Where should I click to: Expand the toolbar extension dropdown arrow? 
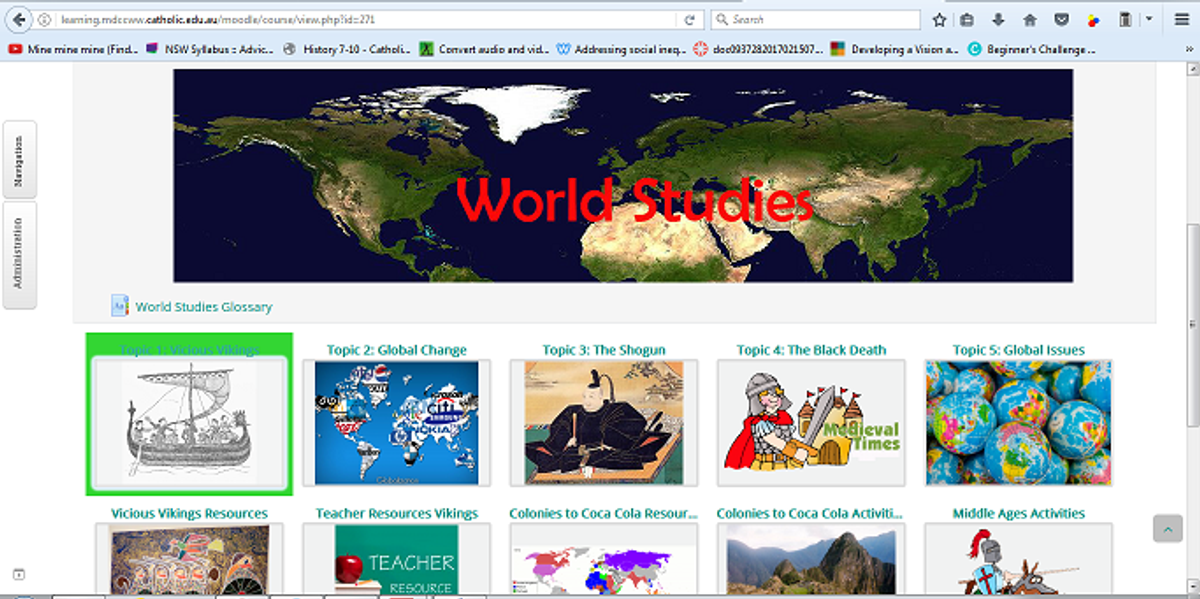click(x=1149, y=20)
